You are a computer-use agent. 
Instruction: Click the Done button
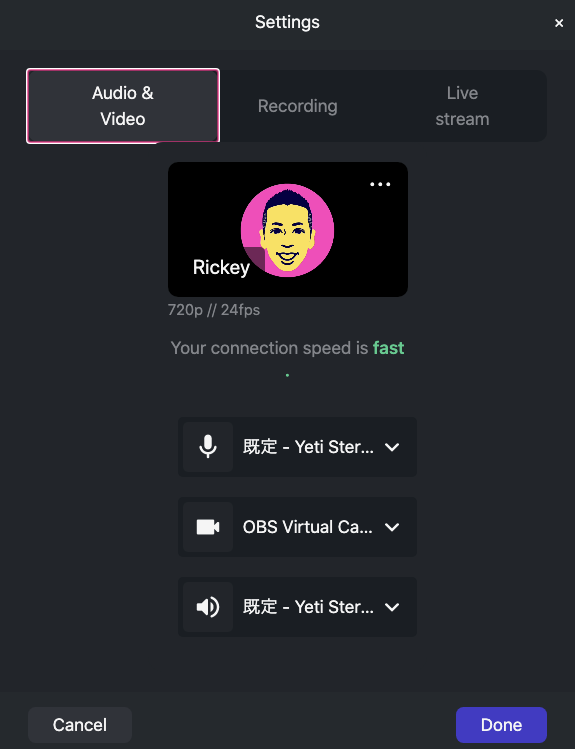[501, 725]
